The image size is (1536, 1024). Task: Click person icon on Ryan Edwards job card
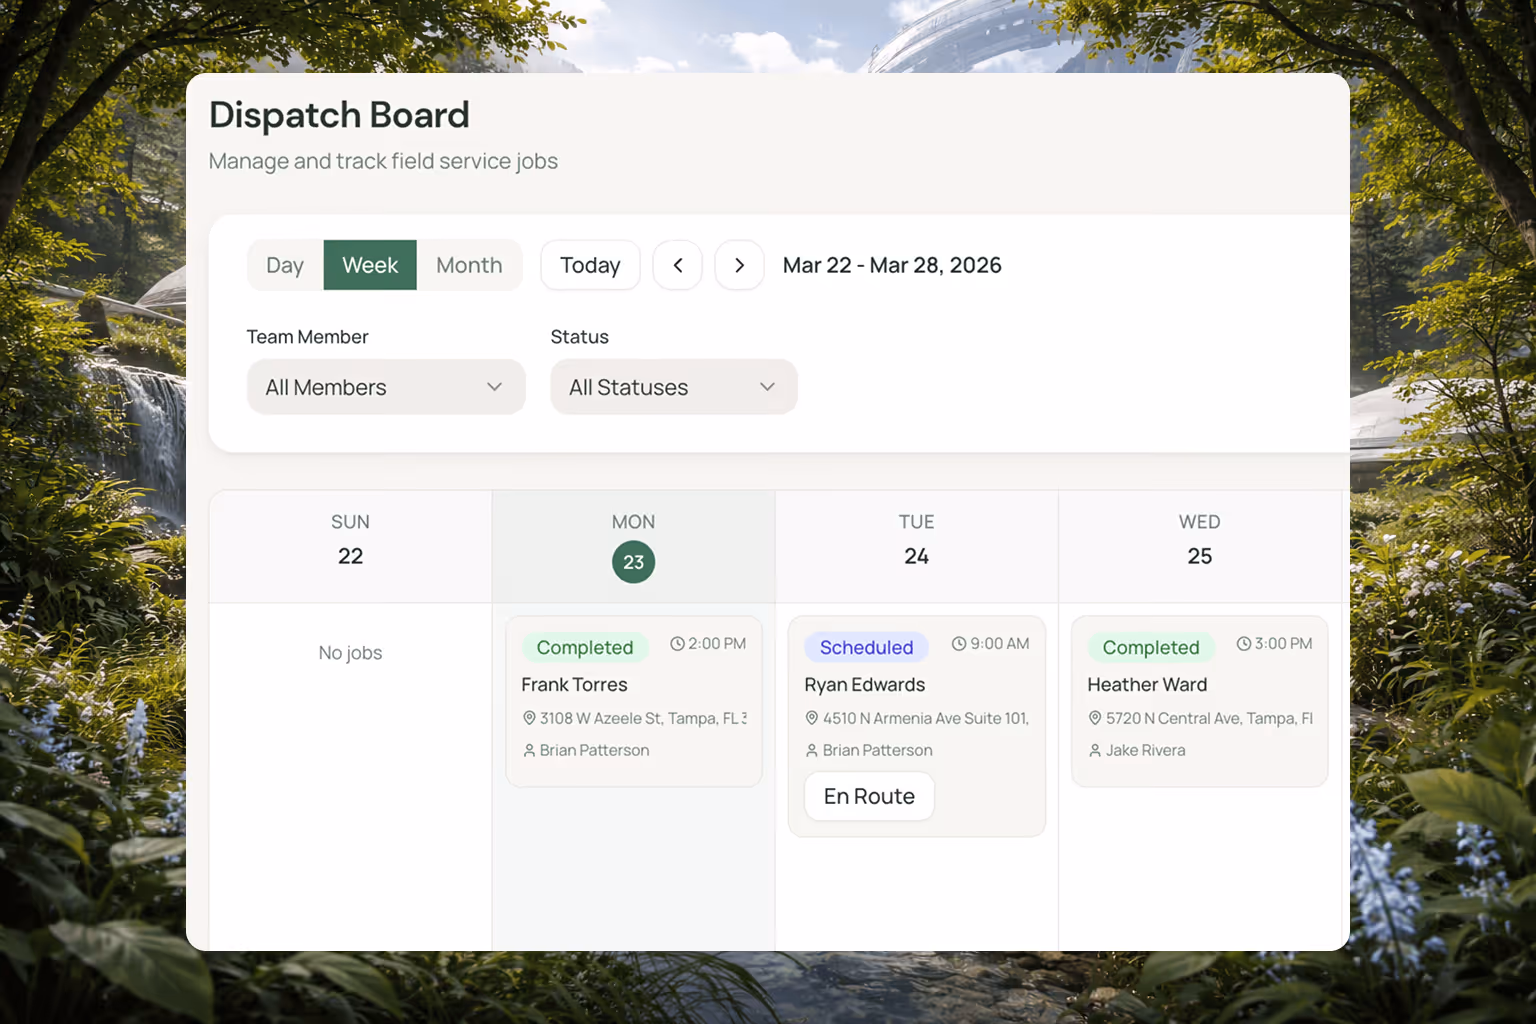[812, 750]
